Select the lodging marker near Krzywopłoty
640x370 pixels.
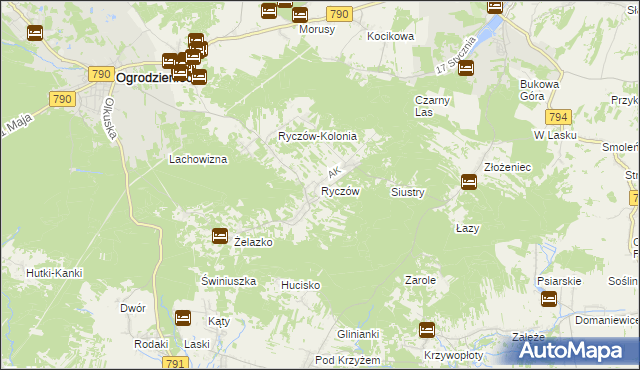[x=427, y=330]
